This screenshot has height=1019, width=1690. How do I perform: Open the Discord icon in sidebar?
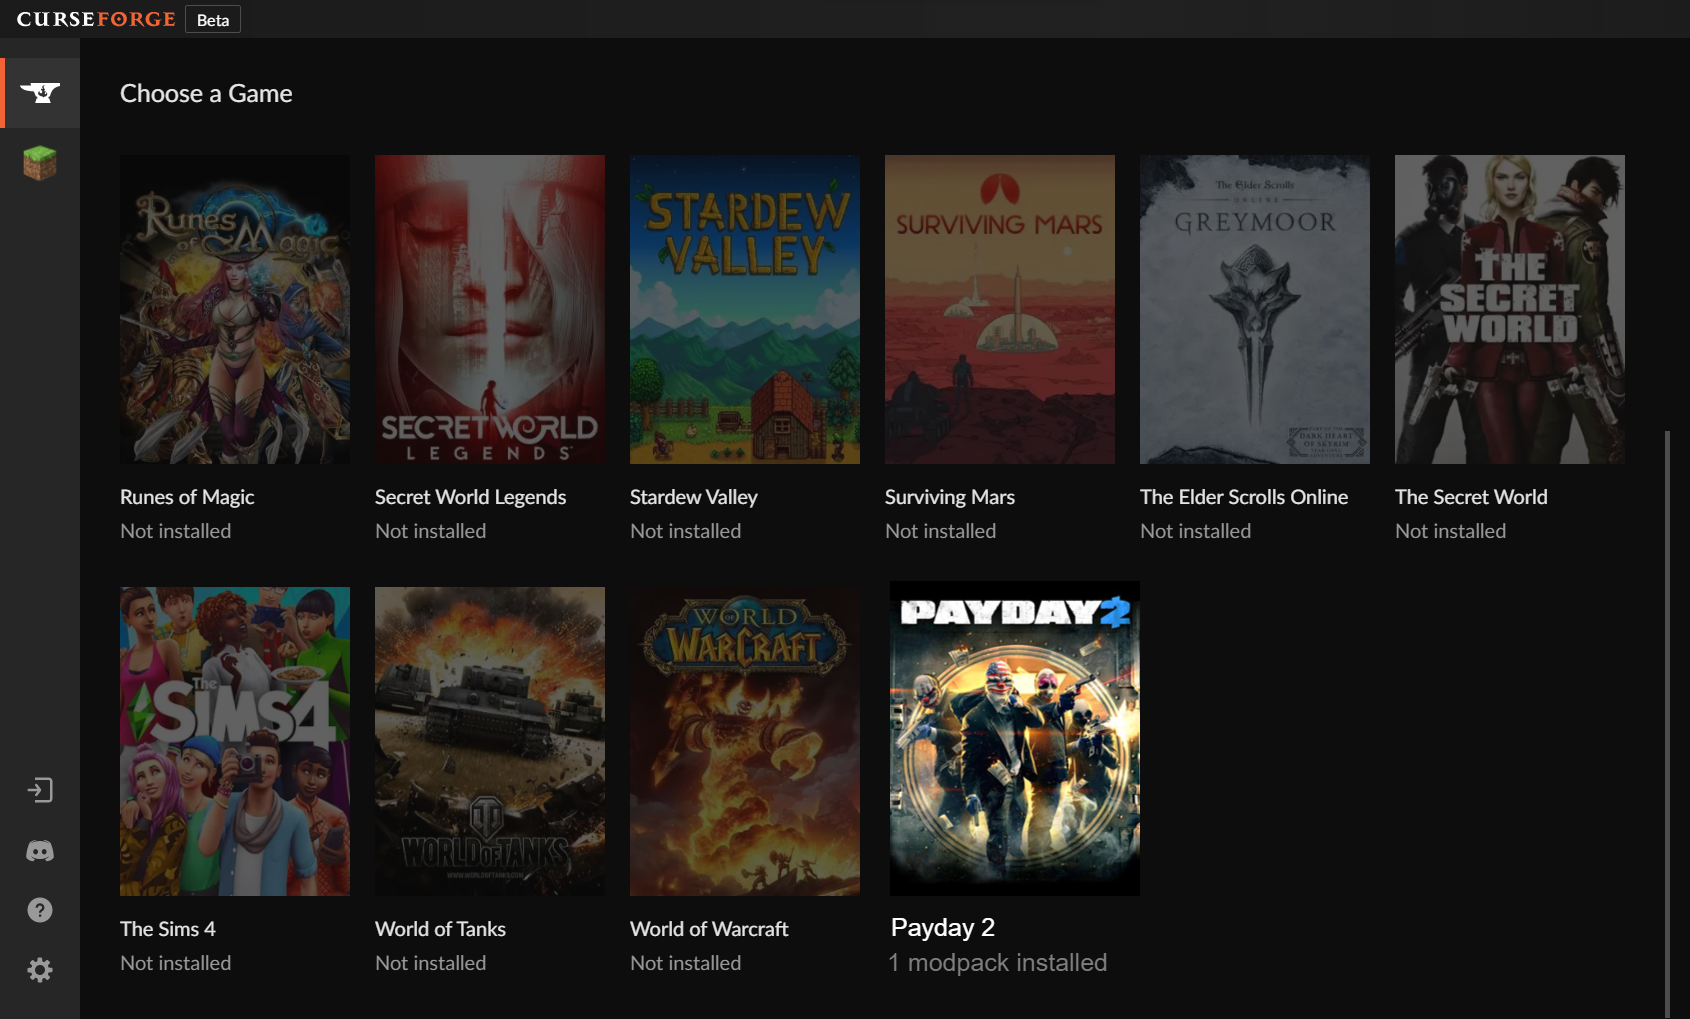[x=40, y=851]
